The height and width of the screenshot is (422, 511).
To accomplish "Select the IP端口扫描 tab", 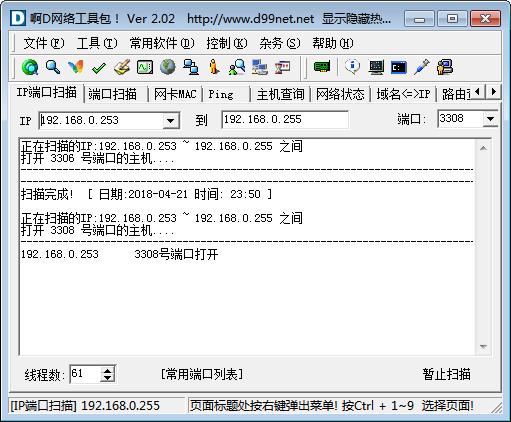I will point(47,92).
